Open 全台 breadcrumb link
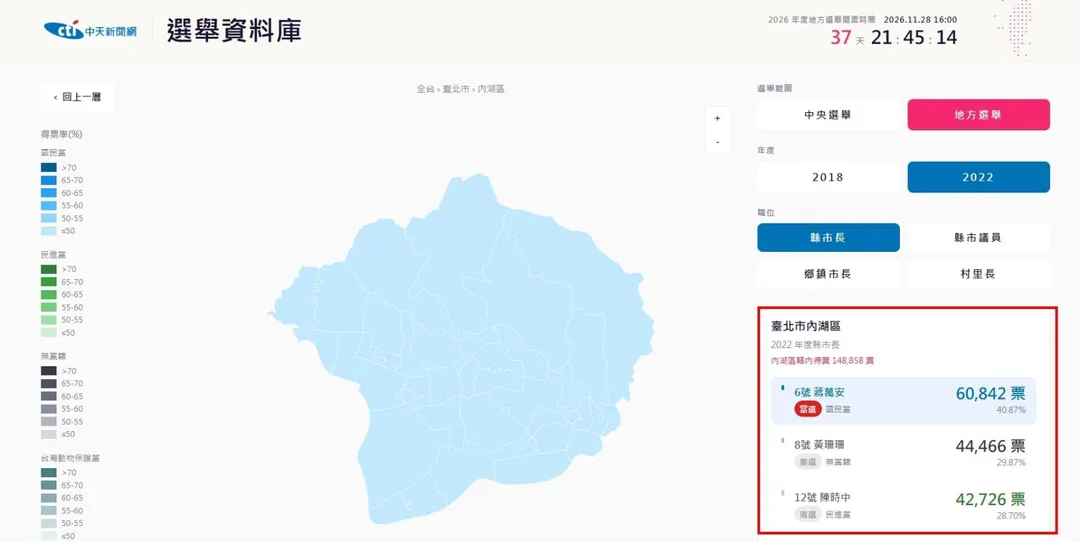Viewport: 1080px width, 542px height. [425, 89]
